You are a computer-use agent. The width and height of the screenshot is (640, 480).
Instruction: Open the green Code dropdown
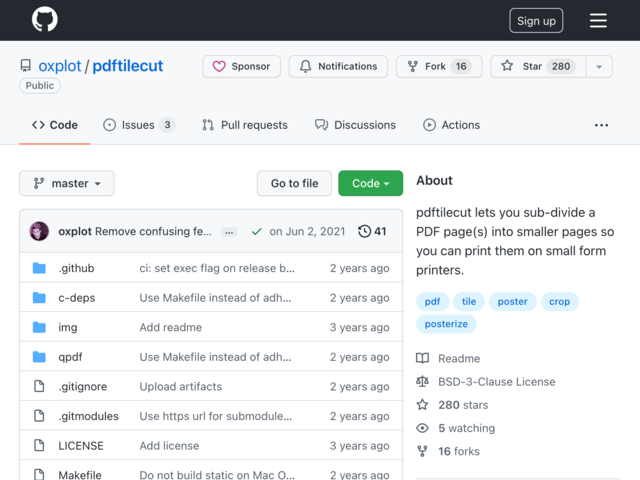371,183
